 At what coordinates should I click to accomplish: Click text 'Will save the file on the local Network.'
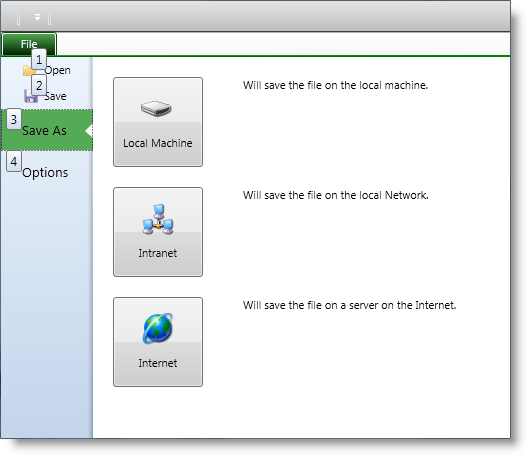click(x=335, y=195)
